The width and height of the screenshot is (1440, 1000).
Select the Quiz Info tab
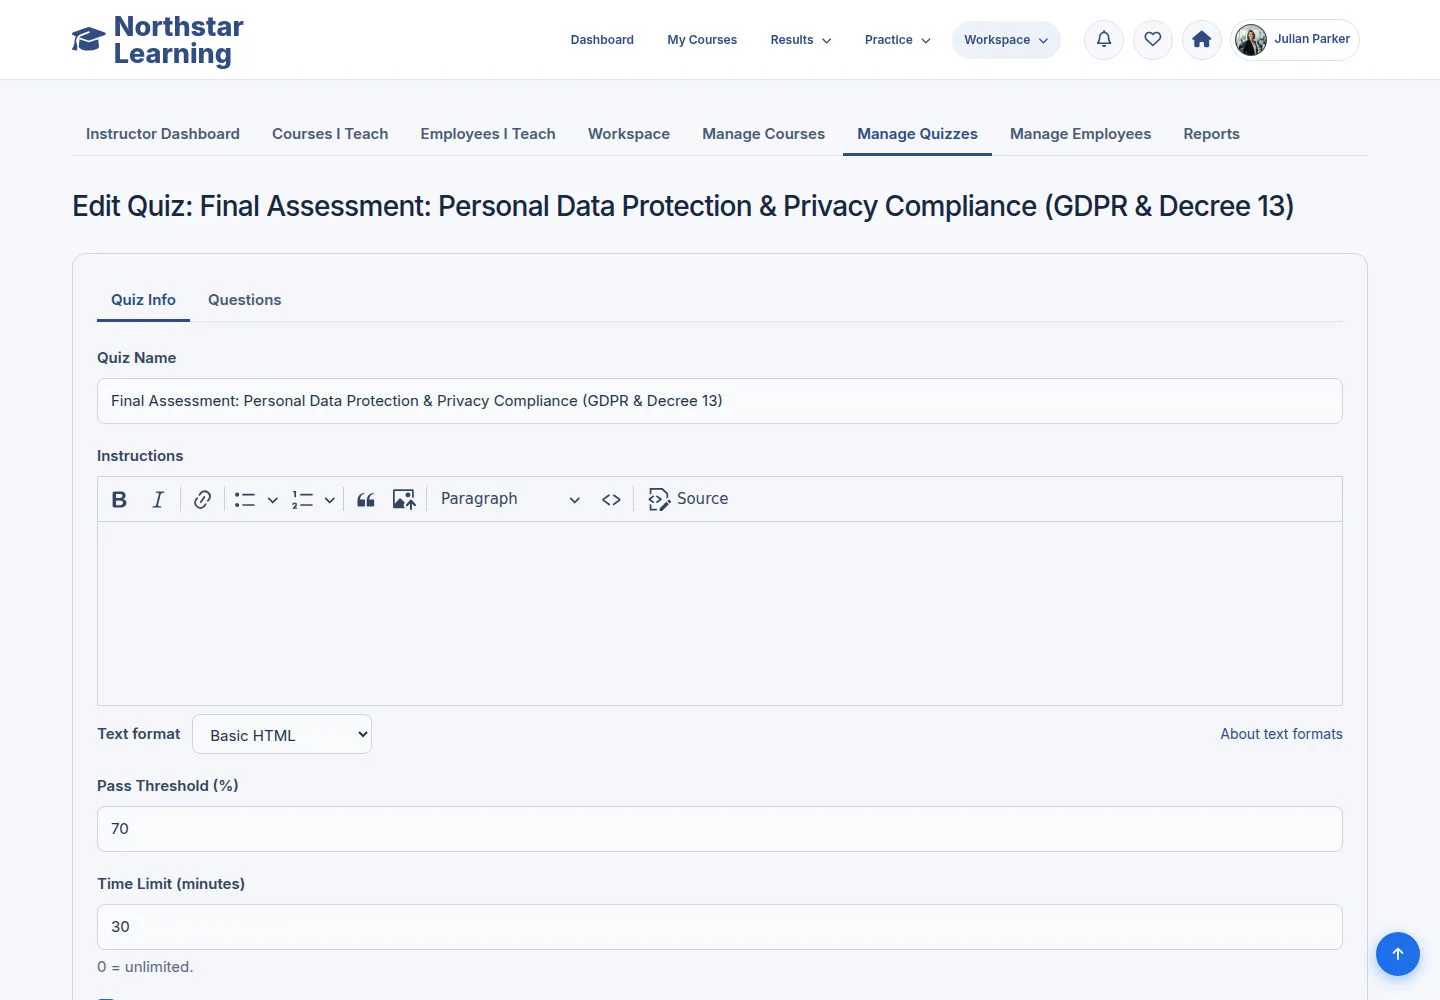pyautogui.click(x=143, y=300)
